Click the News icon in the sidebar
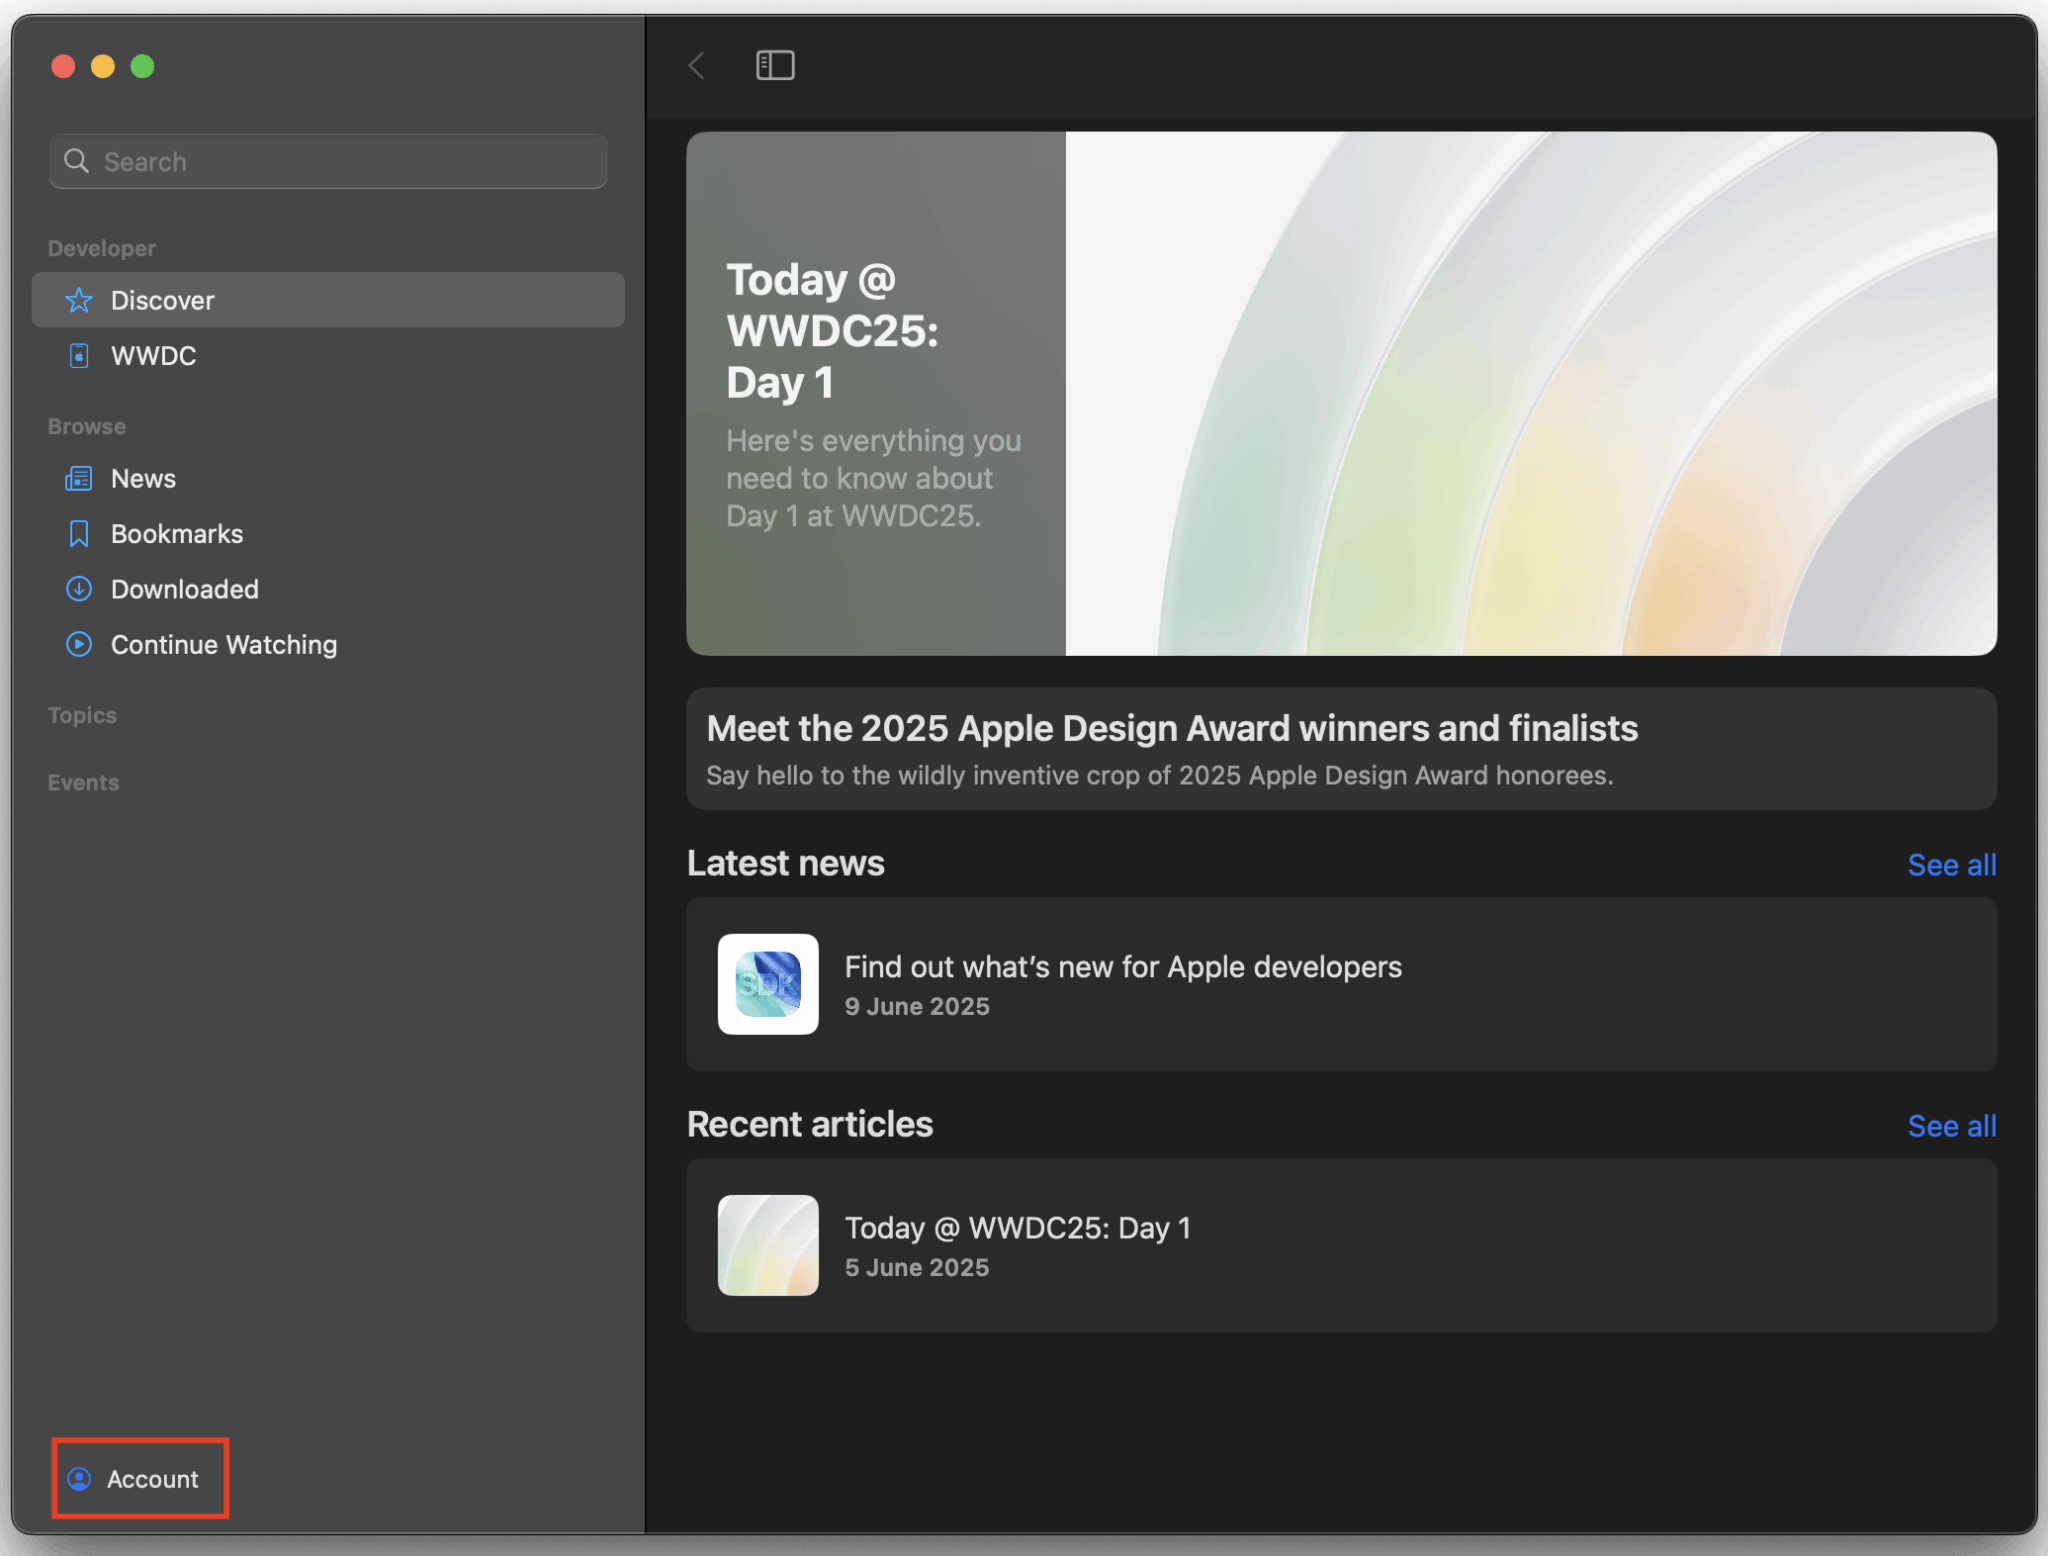The height and width of the screenshot is (1556, 2048). coord(79,478)
